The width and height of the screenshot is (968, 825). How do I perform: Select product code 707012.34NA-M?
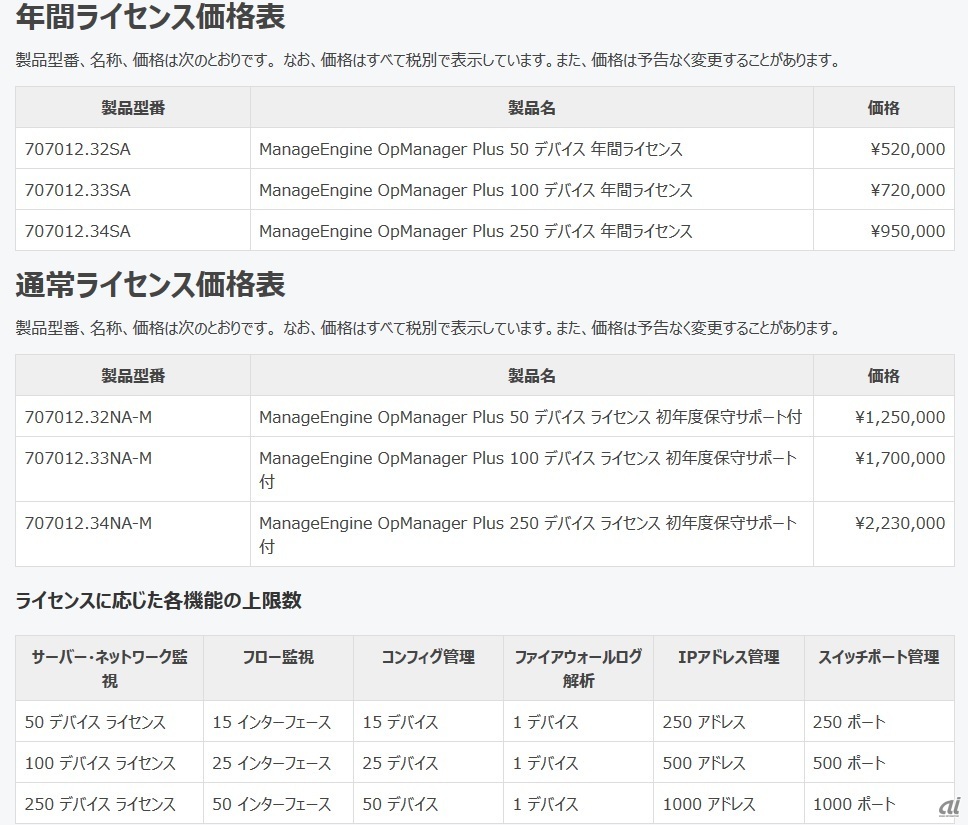coord(88,523)
